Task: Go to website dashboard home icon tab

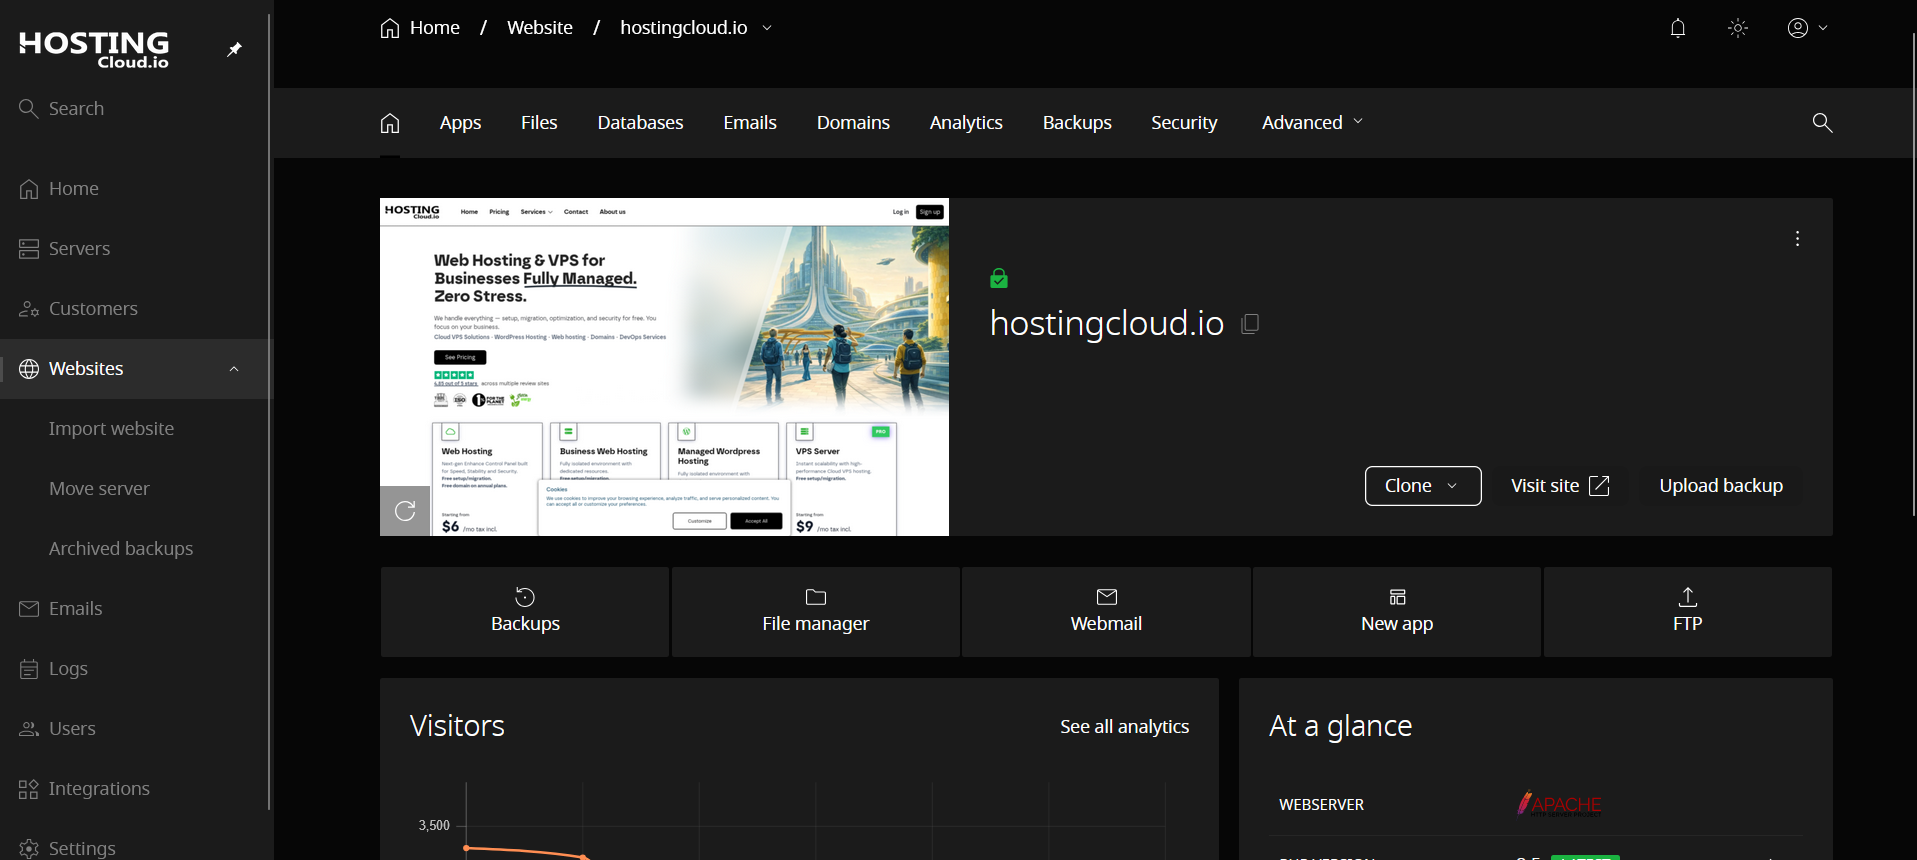Action: [390, 123]
